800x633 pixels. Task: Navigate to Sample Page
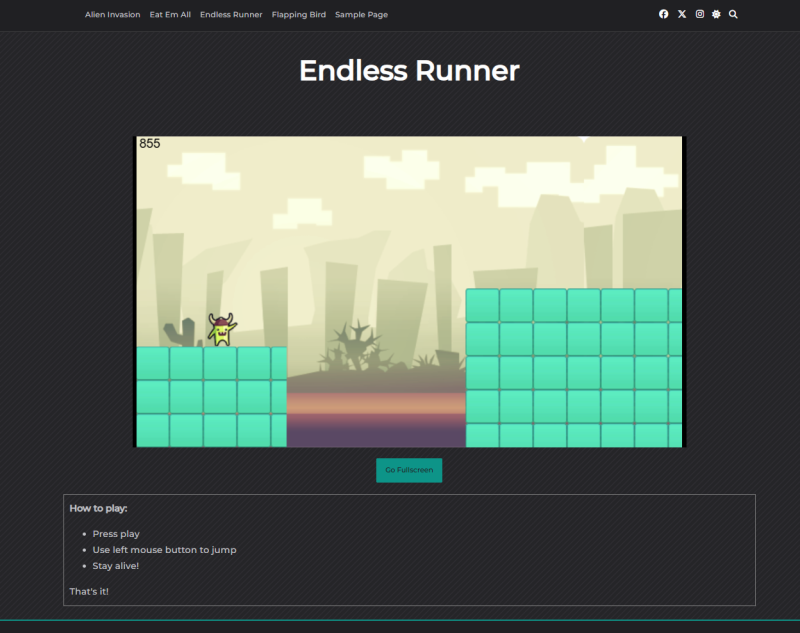[x=361, y=15]
